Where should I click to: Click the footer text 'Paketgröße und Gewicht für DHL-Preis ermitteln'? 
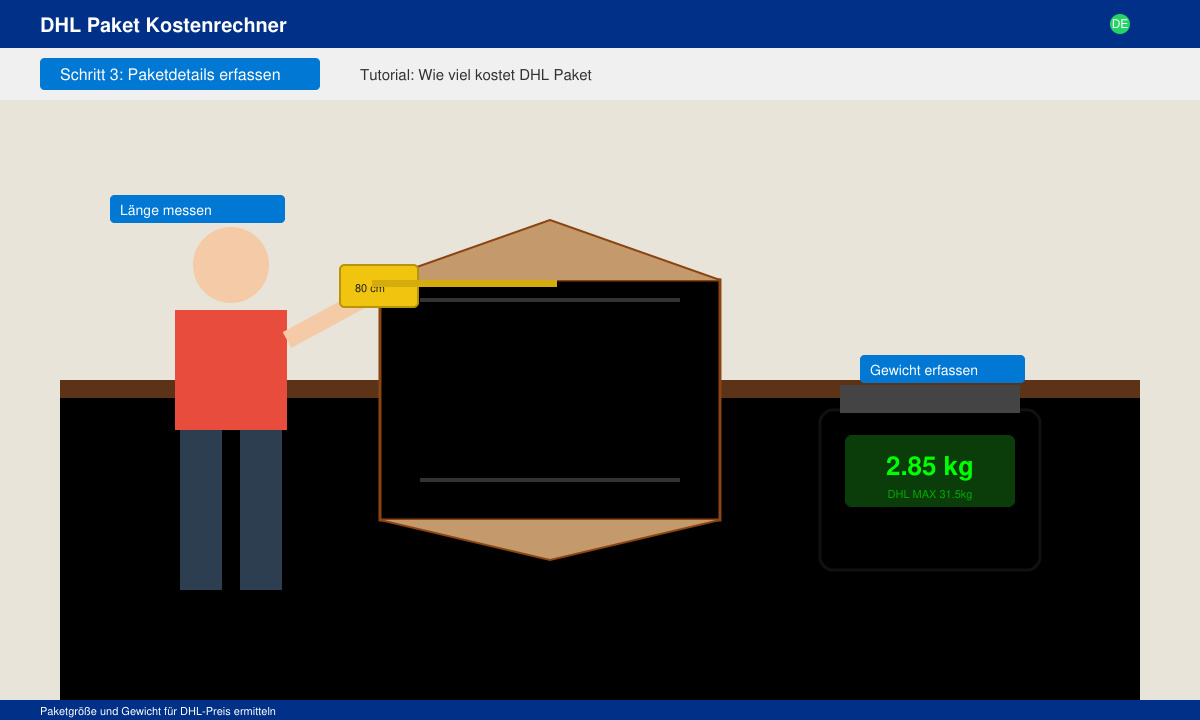pyautogui.click(x=158, y=711)
